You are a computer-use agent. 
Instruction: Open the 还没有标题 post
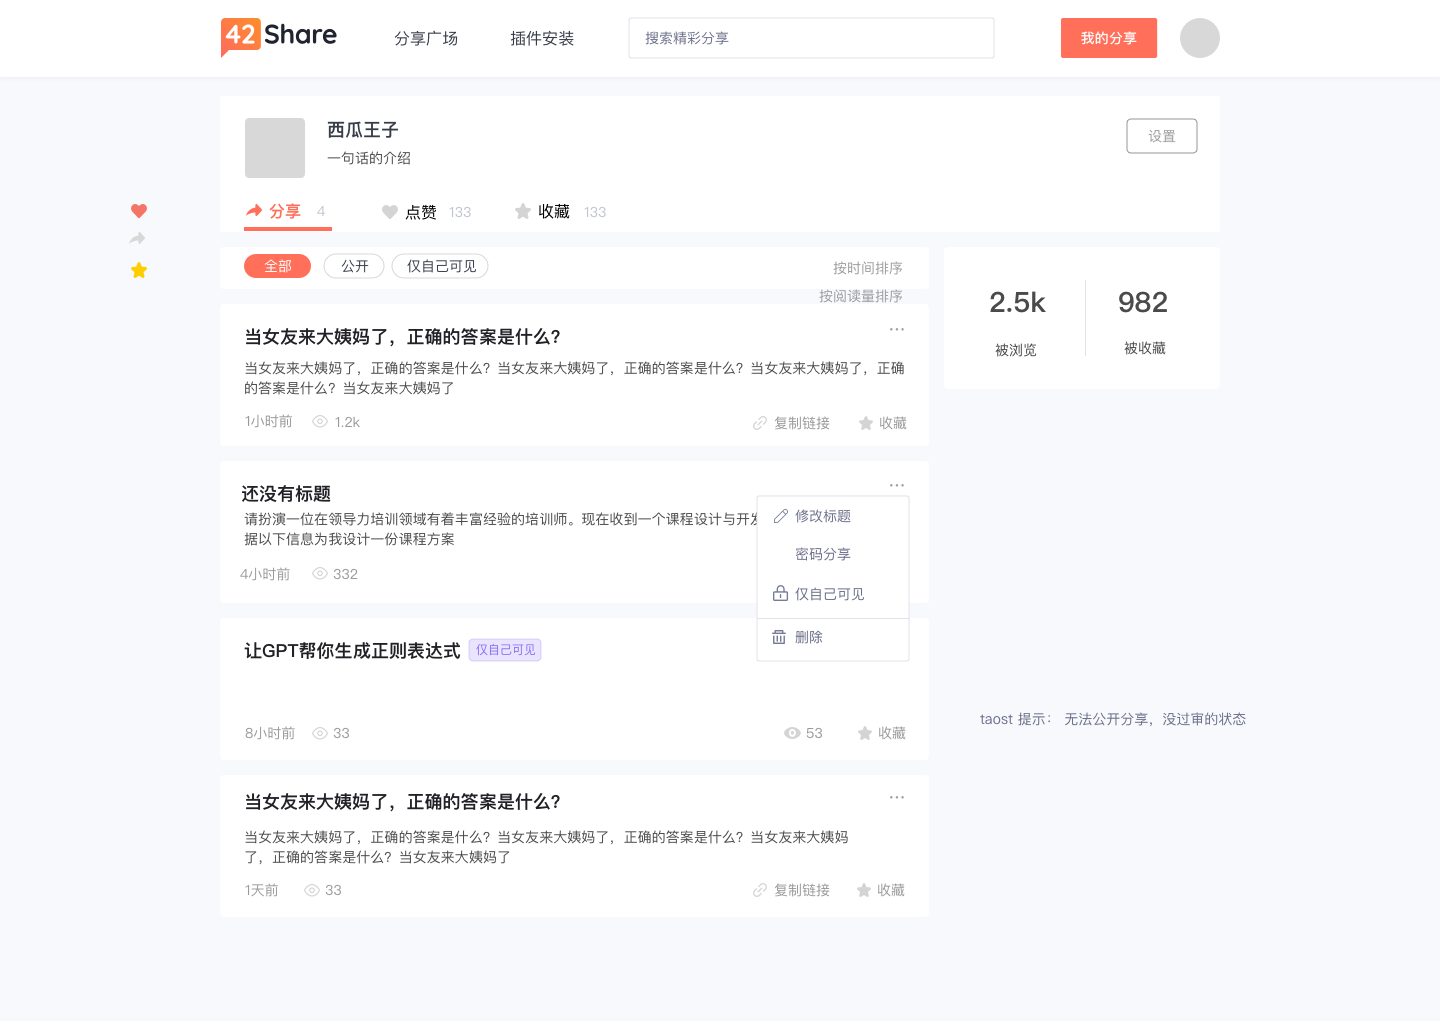tap(286, 494)
